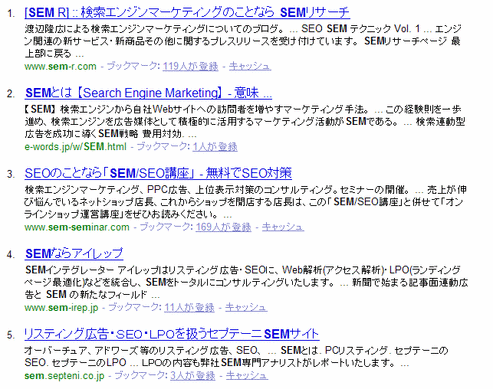
Task: Open the セプテーニ SEMサイト result title
Action: point(172,334)
